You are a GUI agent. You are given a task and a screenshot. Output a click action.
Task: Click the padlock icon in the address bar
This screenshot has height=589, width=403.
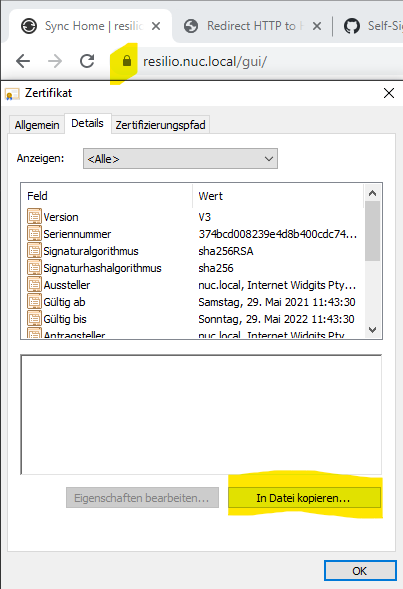[127, 61]
